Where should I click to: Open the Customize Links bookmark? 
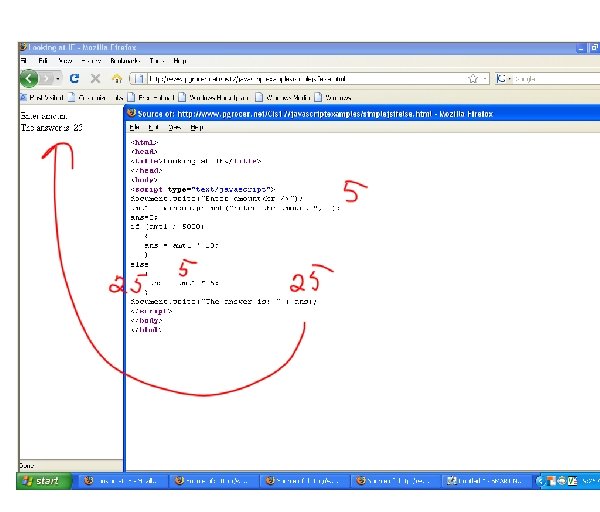point(96,98)
